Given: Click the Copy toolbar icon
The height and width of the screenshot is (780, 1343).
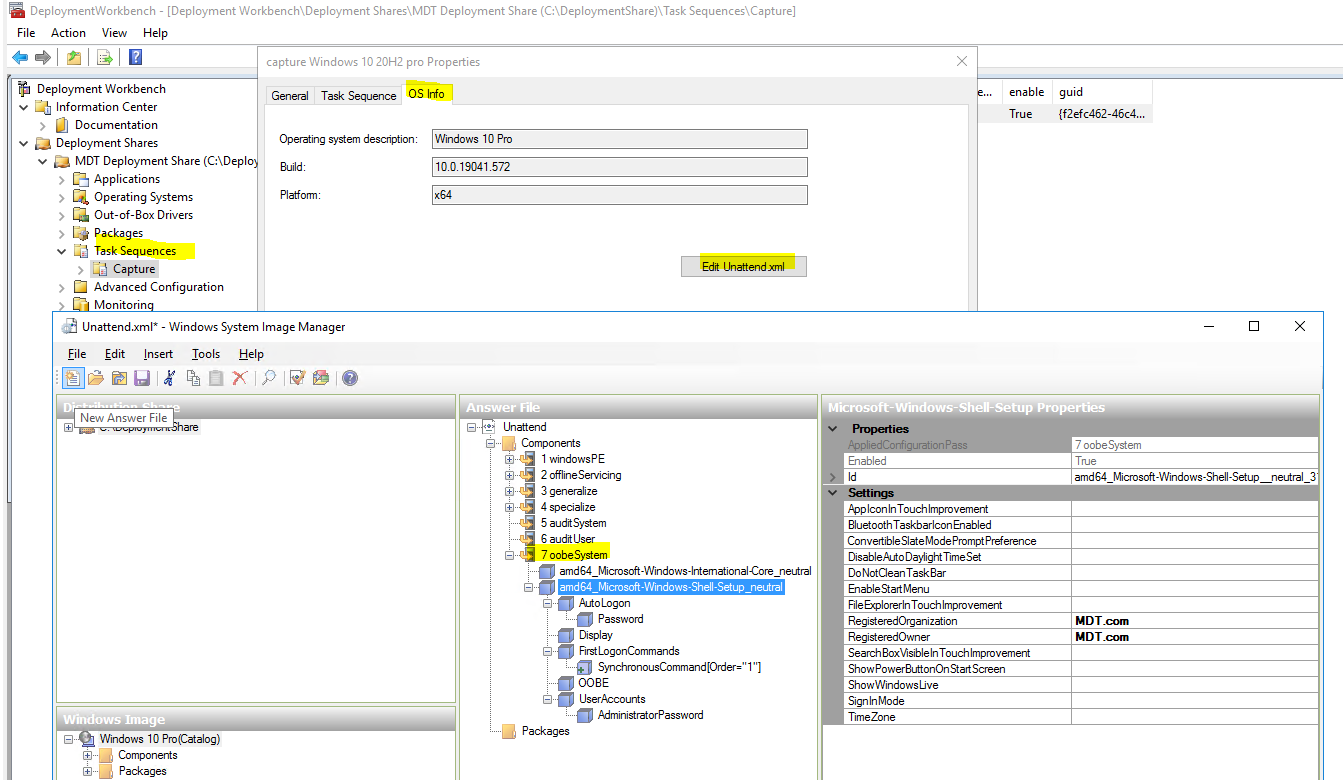Looking at the screenshot, I should pyautogui.click(x=193, y=378).
